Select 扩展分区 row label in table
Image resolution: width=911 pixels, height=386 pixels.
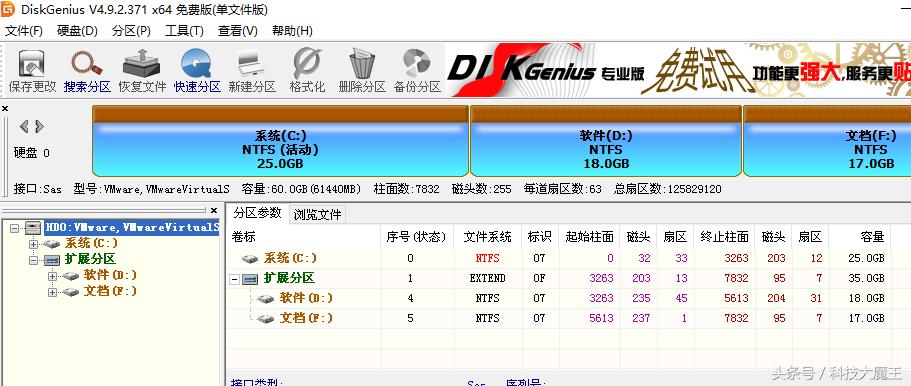(x=289, y=278)
